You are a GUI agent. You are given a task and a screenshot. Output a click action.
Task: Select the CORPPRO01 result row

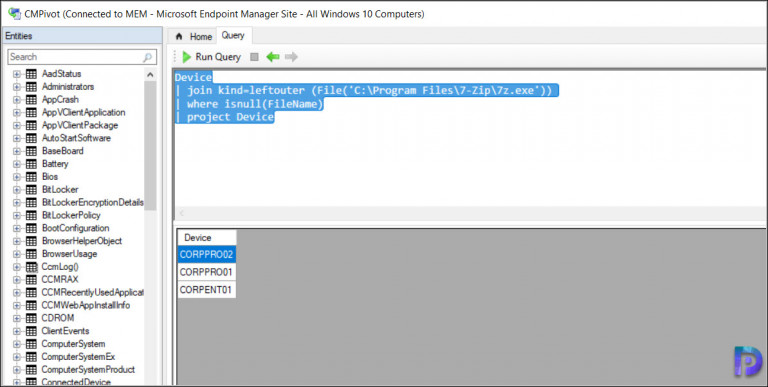point(206,272)
